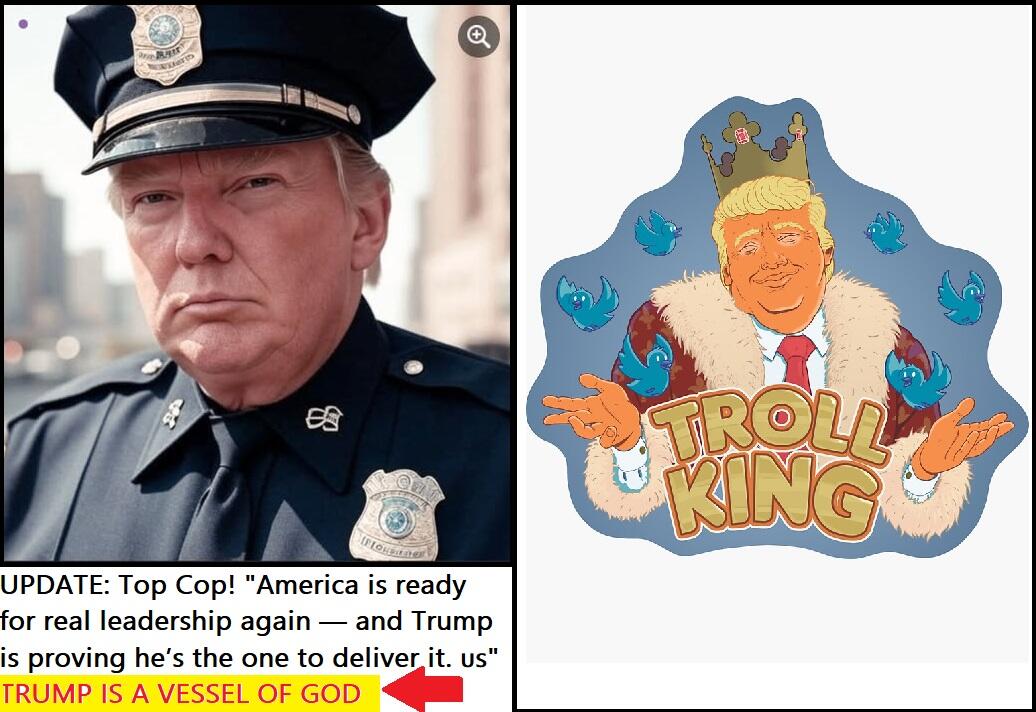
Task: Click the badge on the police cap
Action: tap(165, 44)
